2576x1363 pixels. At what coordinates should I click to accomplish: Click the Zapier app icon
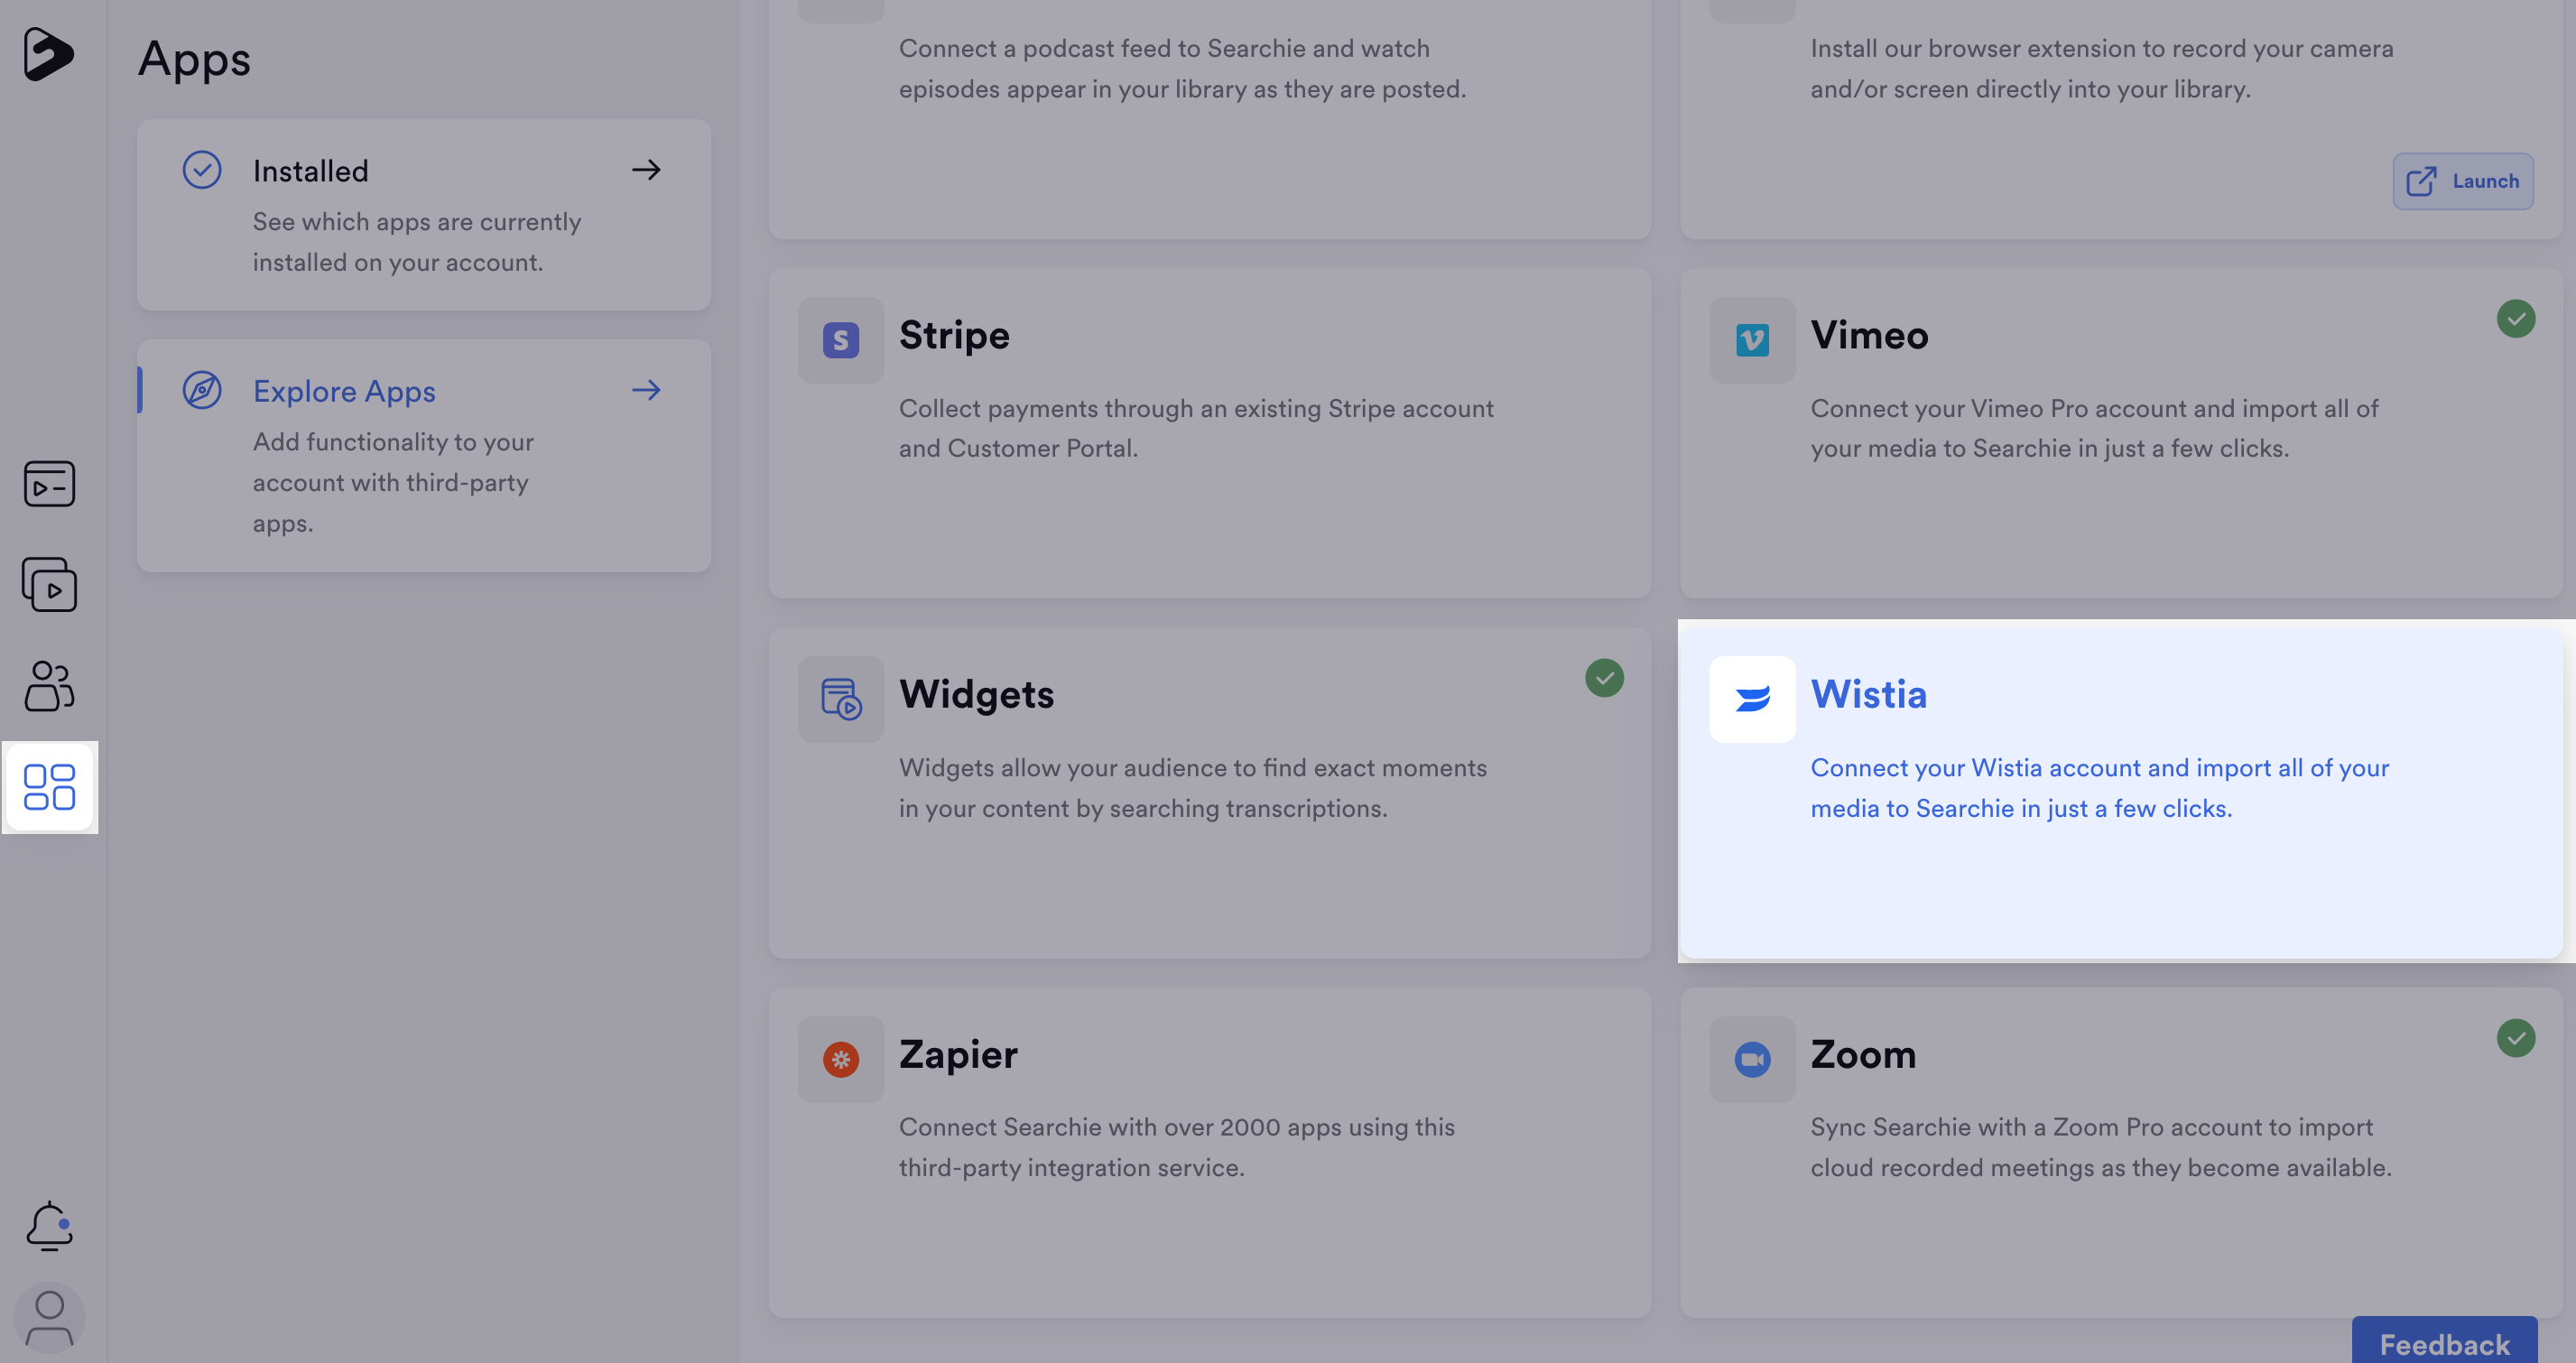(841, 1059)
